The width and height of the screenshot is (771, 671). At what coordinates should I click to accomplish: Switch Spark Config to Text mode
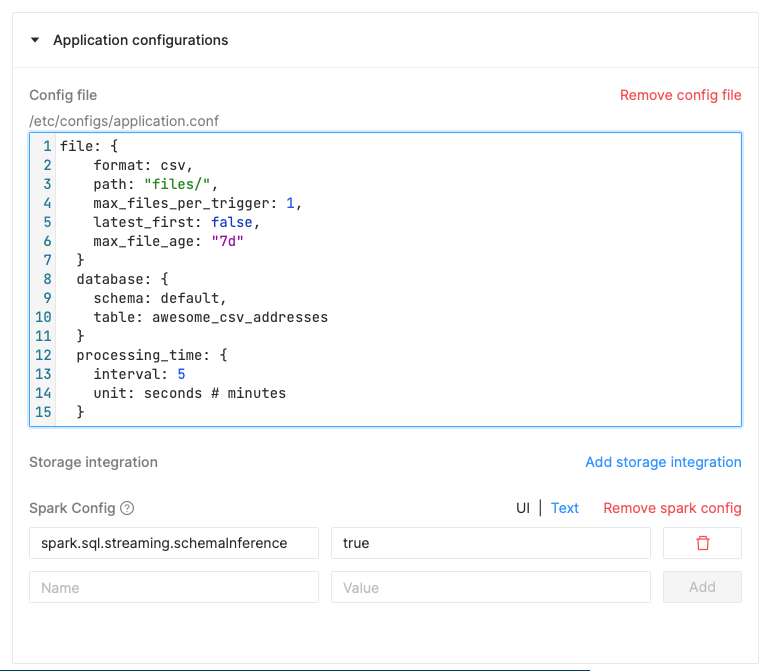564,508
